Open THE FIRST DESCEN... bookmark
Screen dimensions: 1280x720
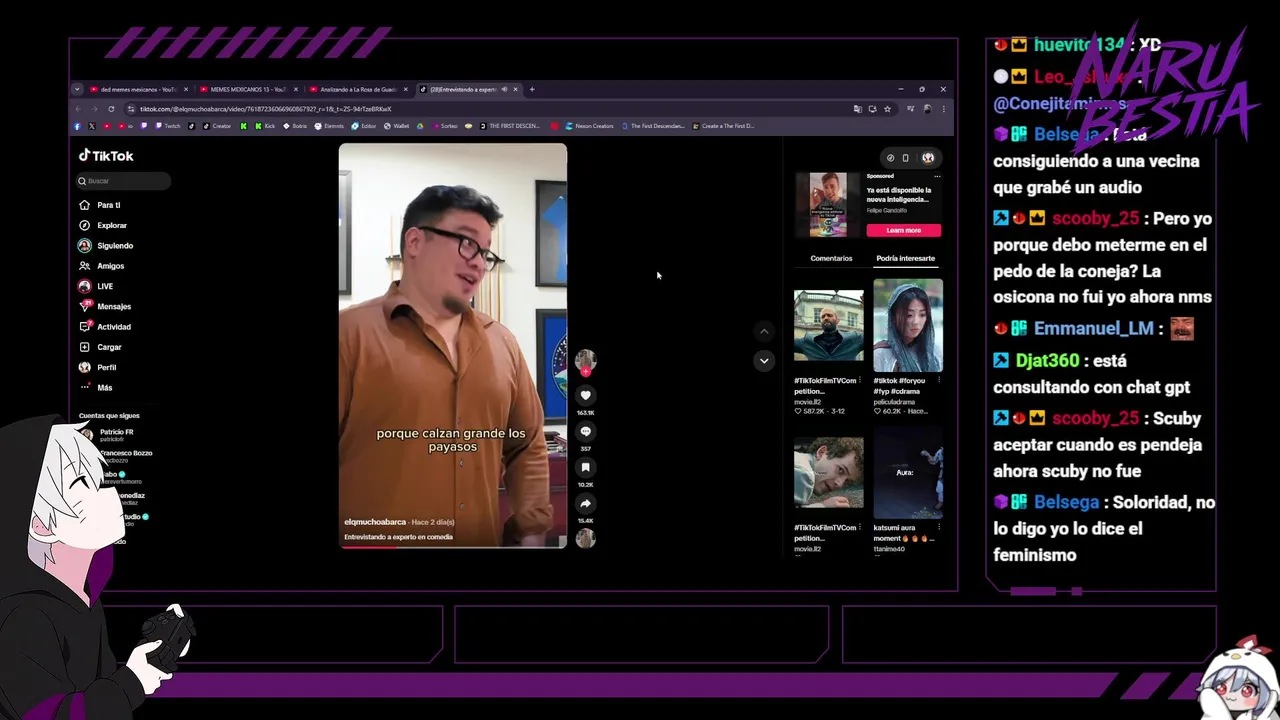click(x=510, y=126)
